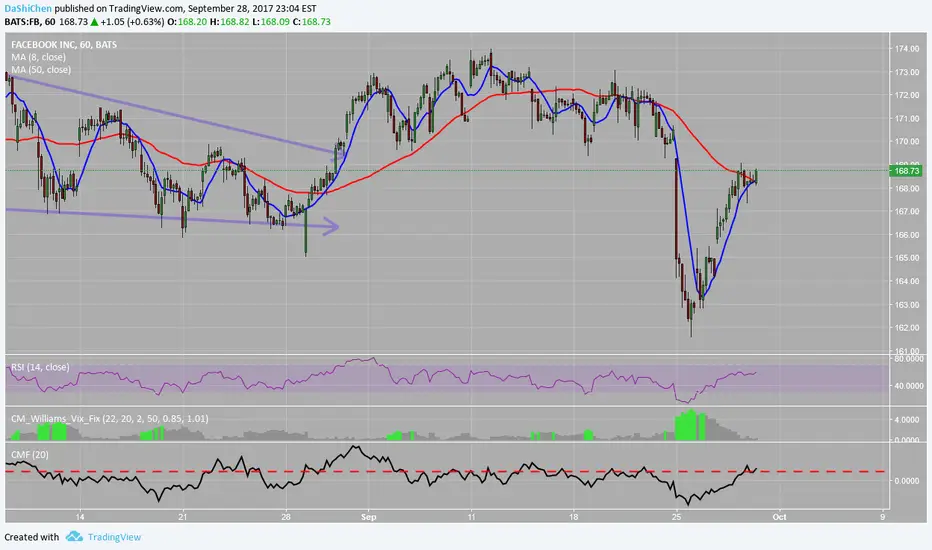This screenshot has height=550, width=932.
Task: Click the 168.00 price axis label
Action: pos(906,188)
